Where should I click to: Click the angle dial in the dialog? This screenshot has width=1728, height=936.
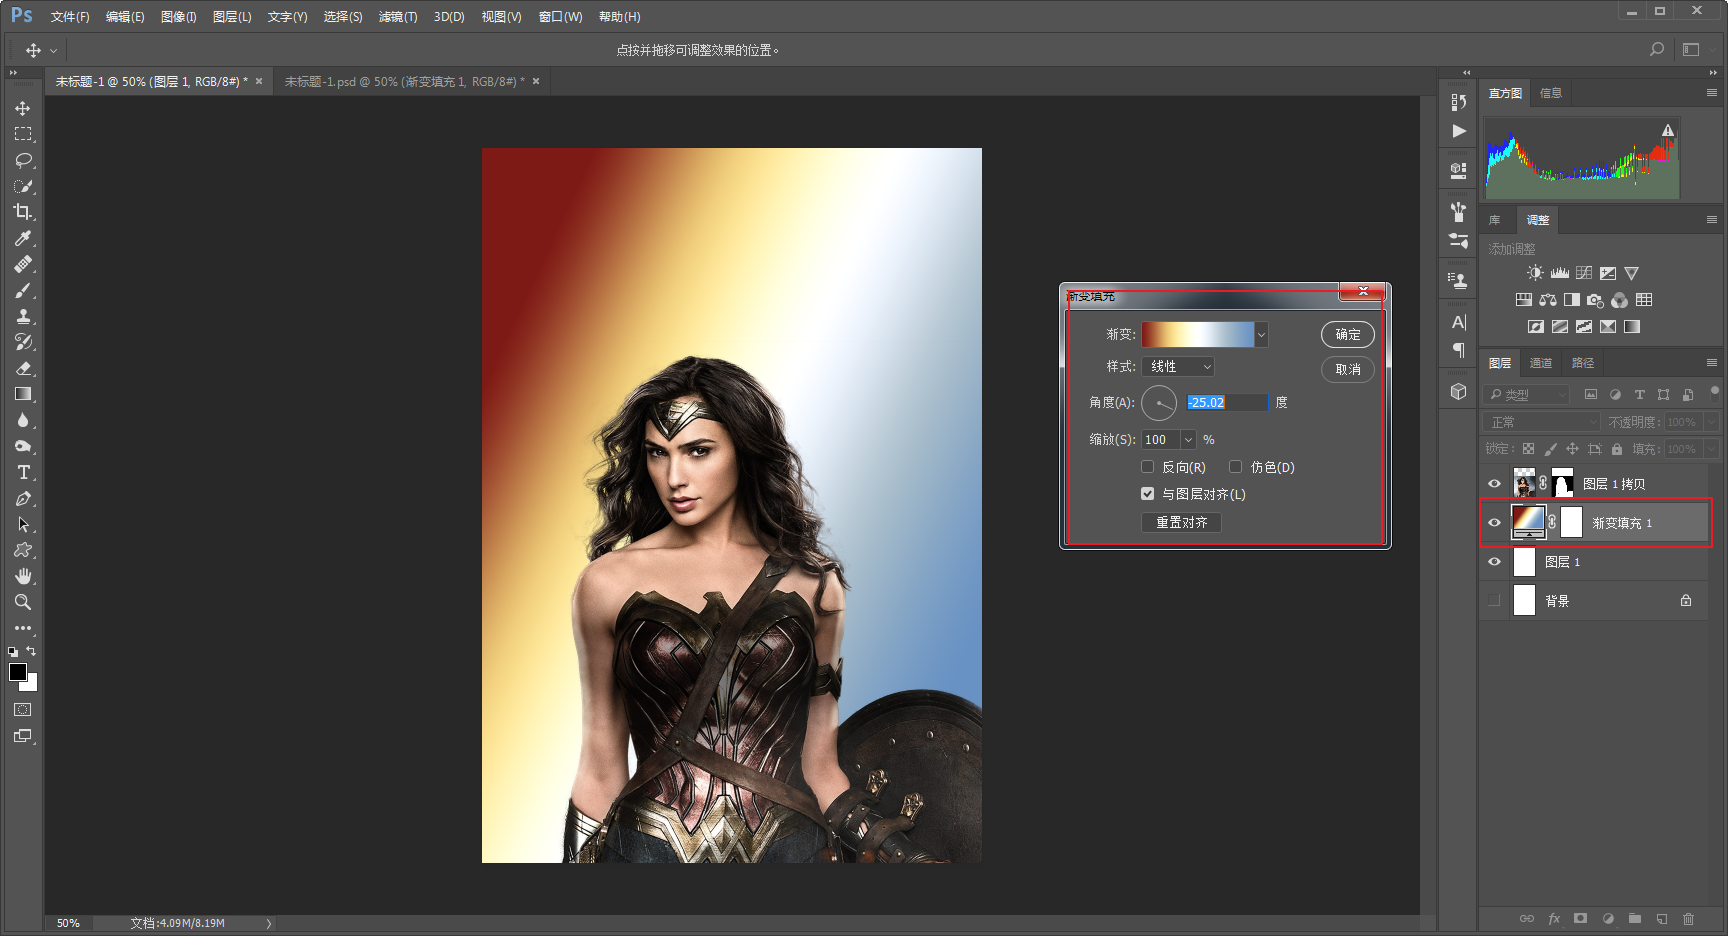[1159, 403]
